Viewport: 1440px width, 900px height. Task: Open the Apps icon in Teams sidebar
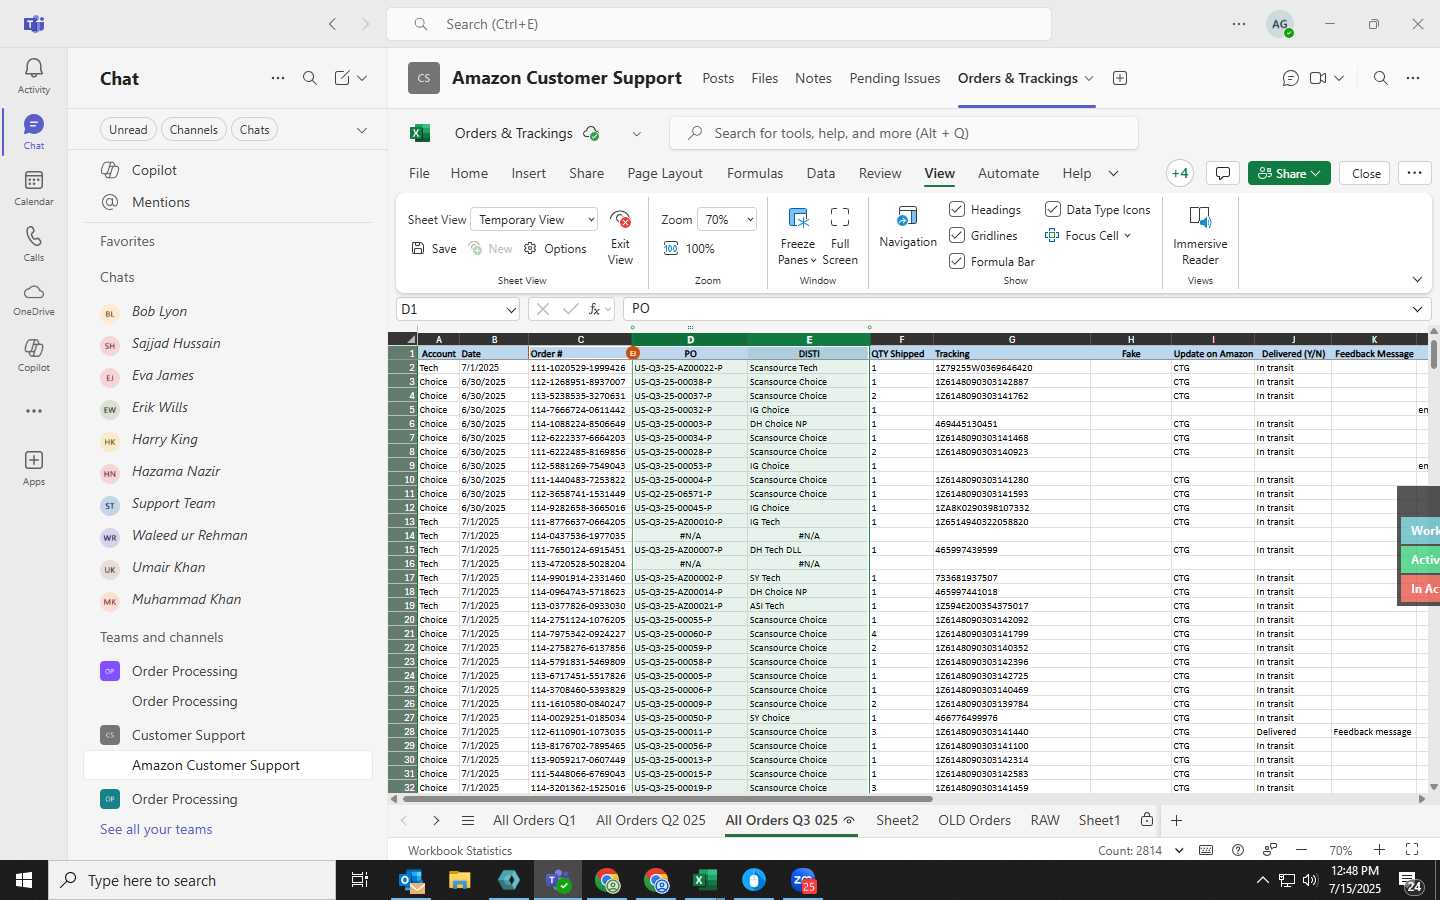coord(33,468)
